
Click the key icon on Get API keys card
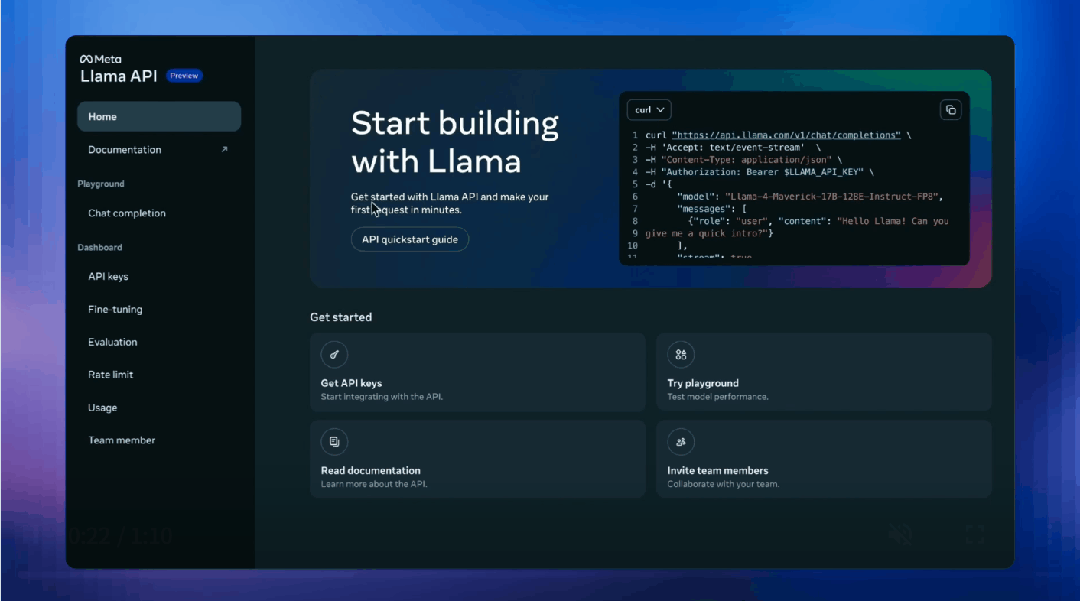point(334,355)
